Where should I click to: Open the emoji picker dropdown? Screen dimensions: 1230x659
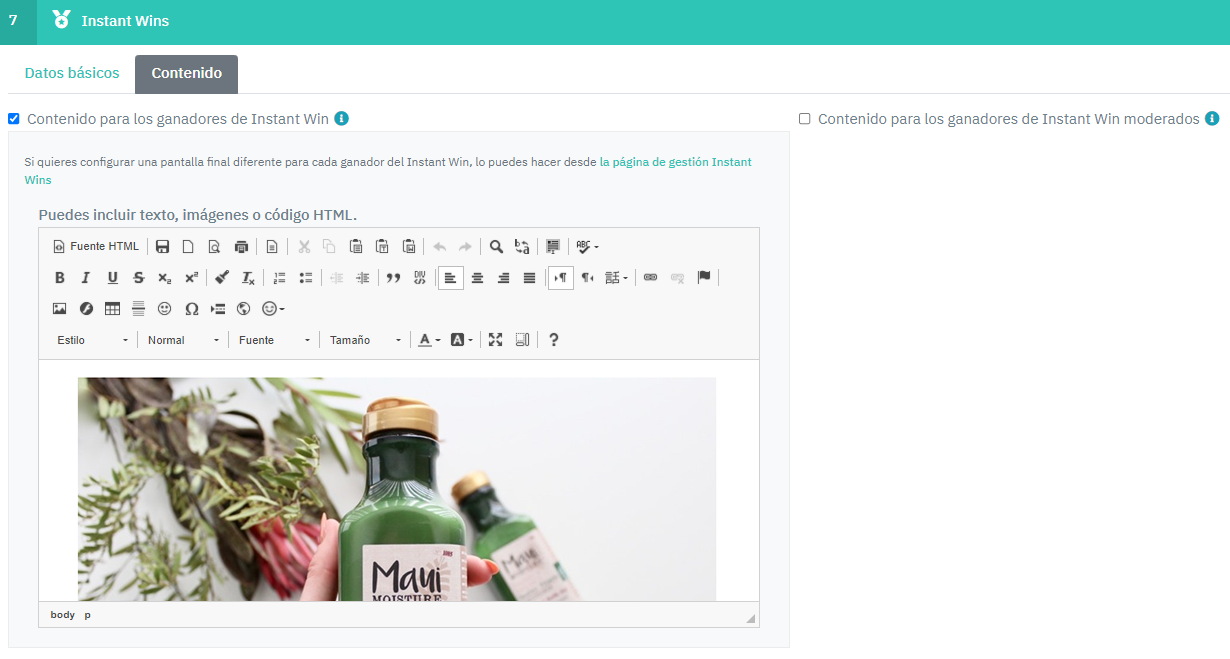click(x=273, y=309)
